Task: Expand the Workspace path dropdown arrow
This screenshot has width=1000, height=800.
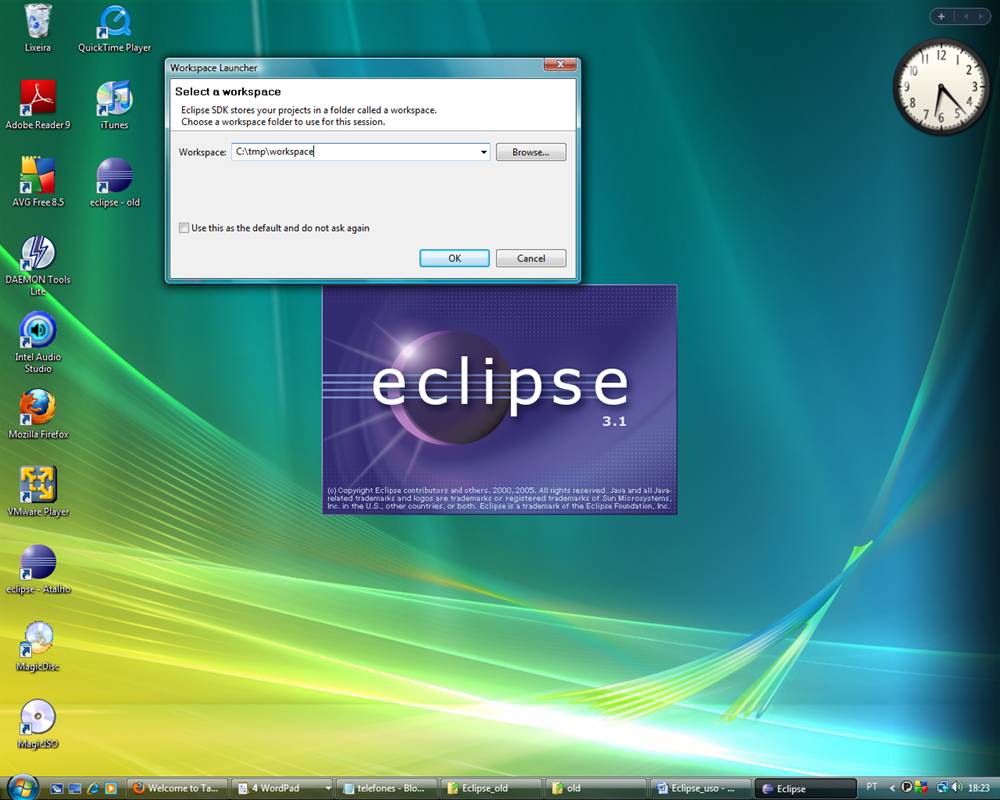Action: 483,152
